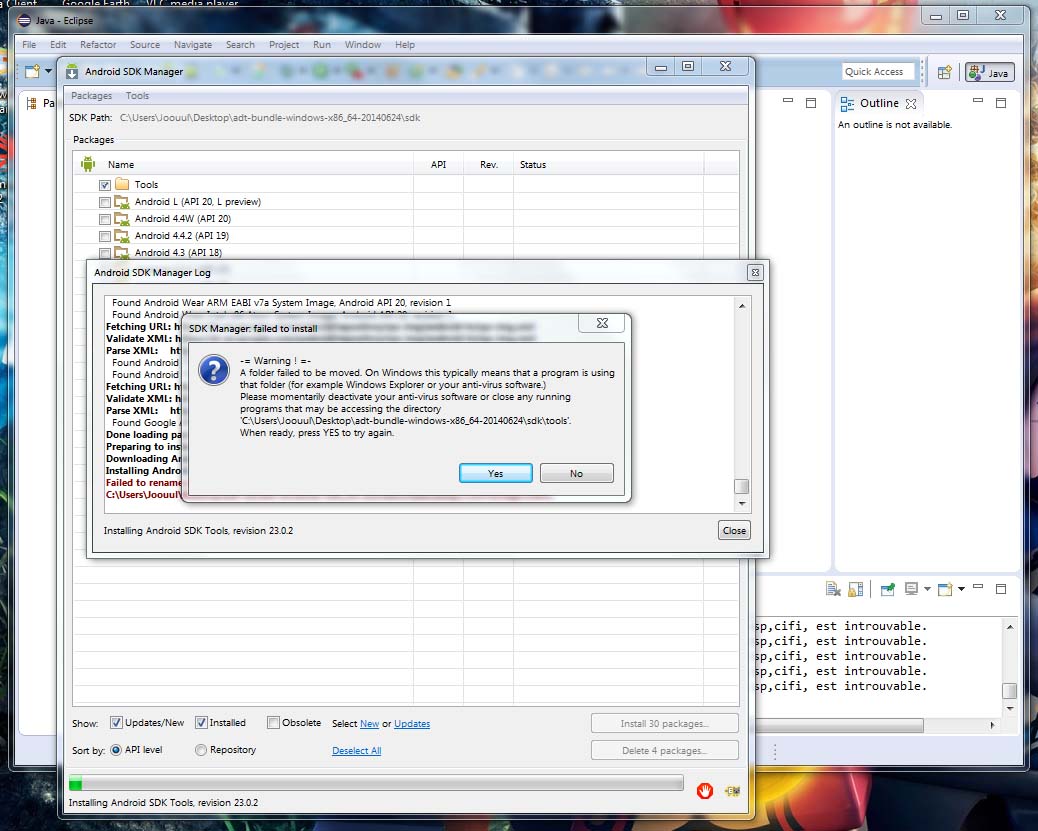
Task: Click the console horizontal scrollbar in Eclipse
Action: point(840,725)
